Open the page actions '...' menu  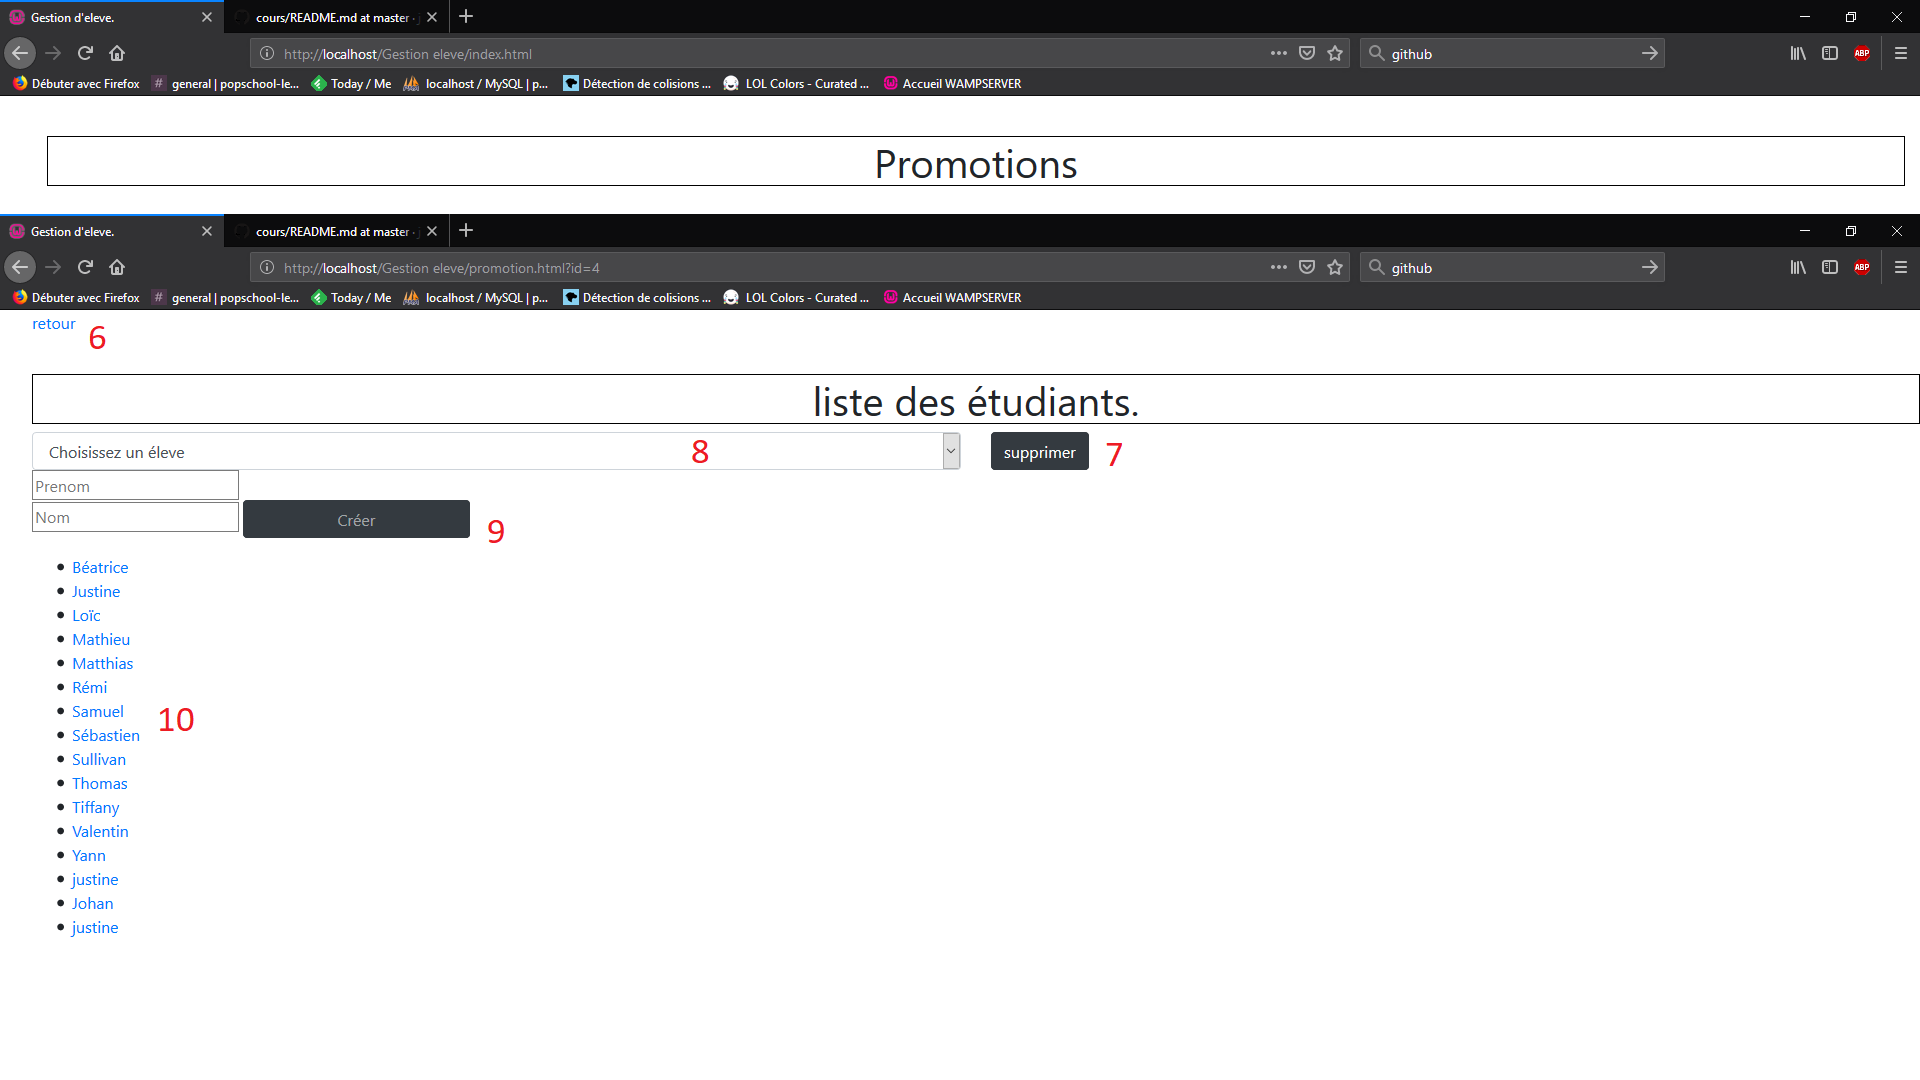tap(1279, 267)
